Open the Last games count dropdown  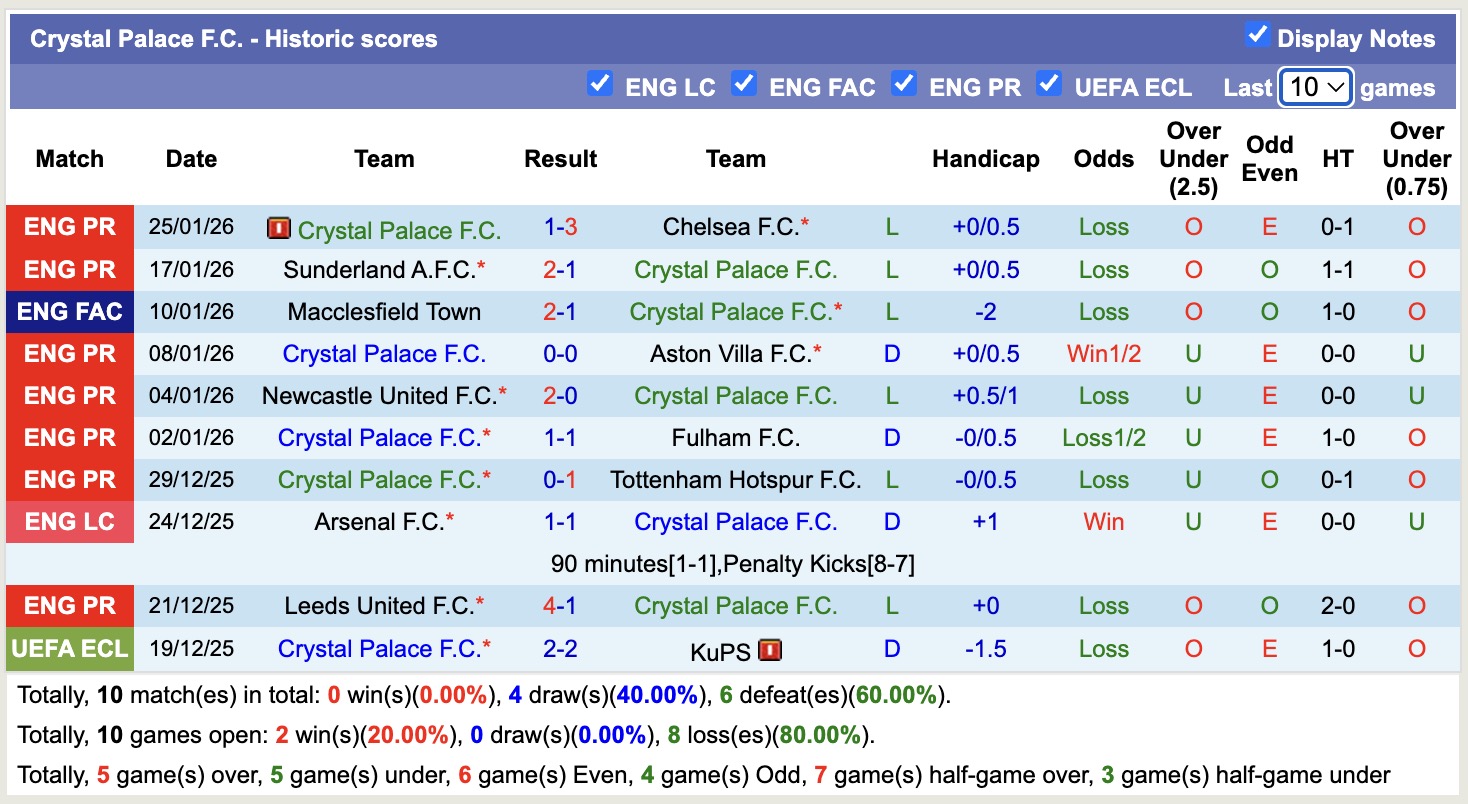1315,87
